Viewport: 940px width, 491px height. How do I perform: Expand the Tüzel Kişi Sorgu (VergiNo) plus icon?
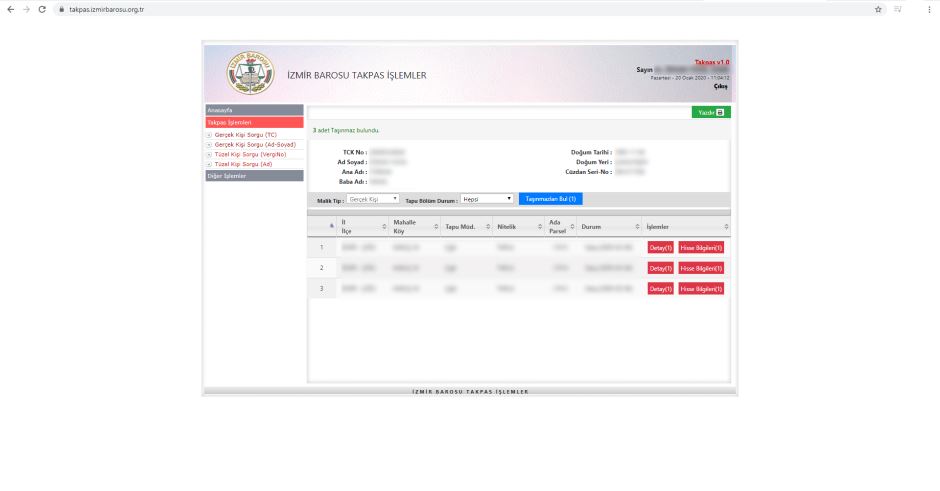coord(209,155)
